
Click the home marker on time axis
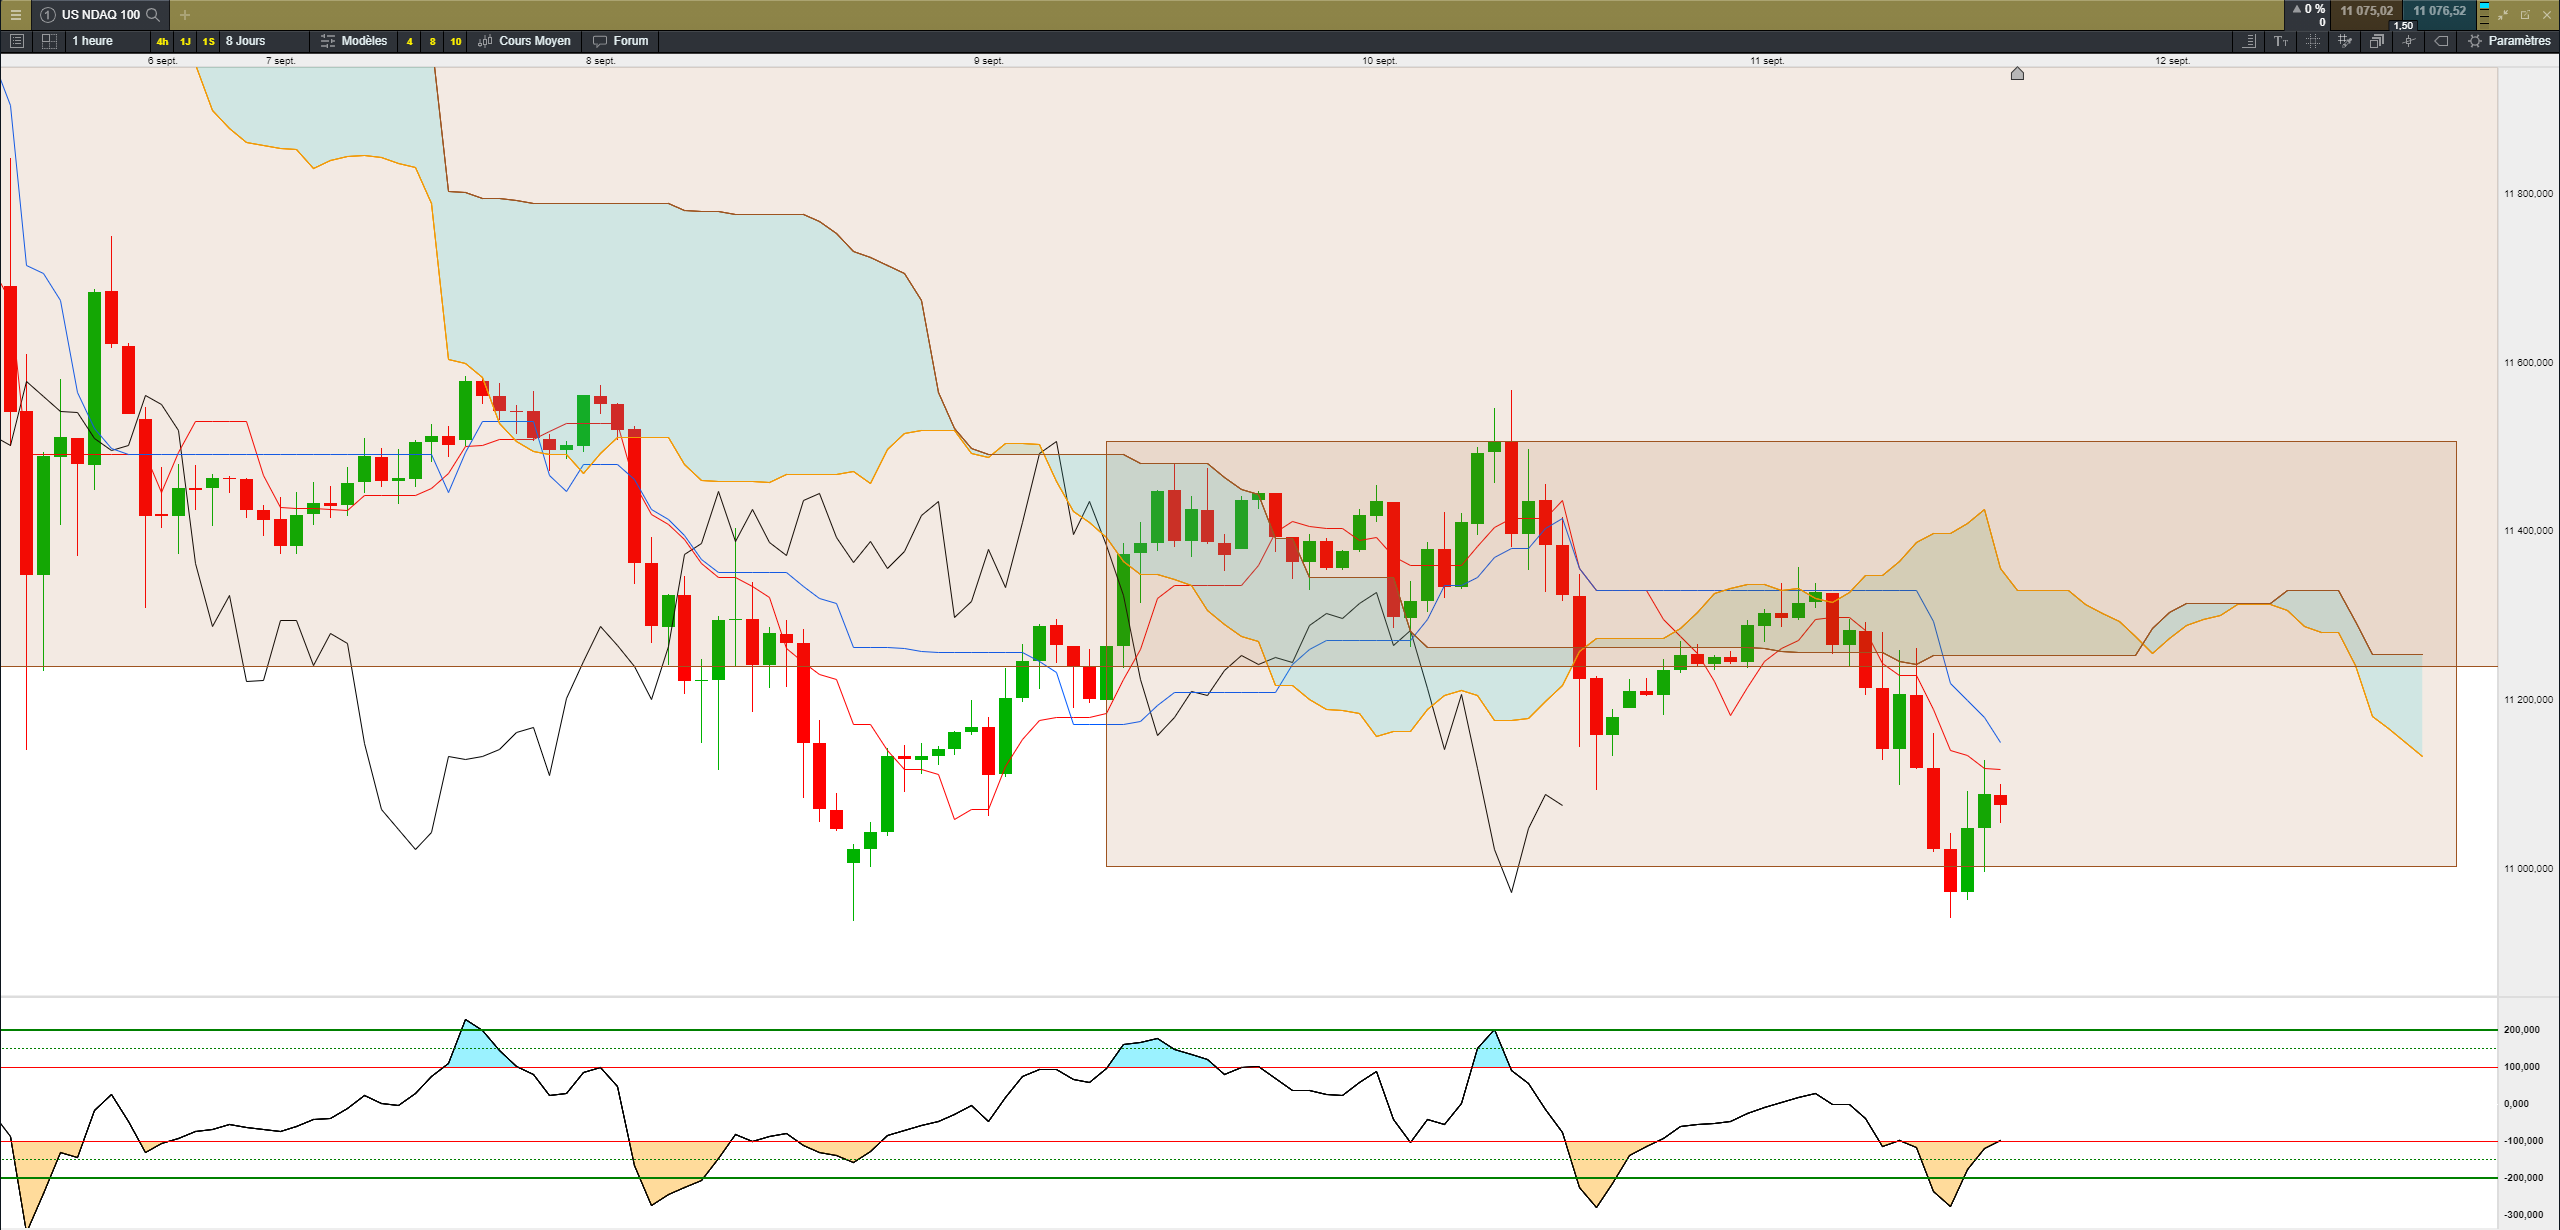(x=2017, y=73)
